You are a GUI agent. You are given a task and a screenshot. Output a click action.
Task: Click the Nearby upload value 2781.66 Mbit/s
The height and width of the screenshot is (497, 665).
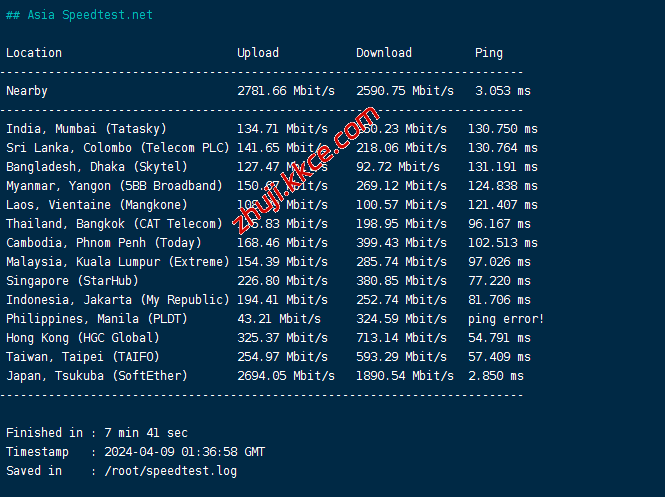coord(285,91)
